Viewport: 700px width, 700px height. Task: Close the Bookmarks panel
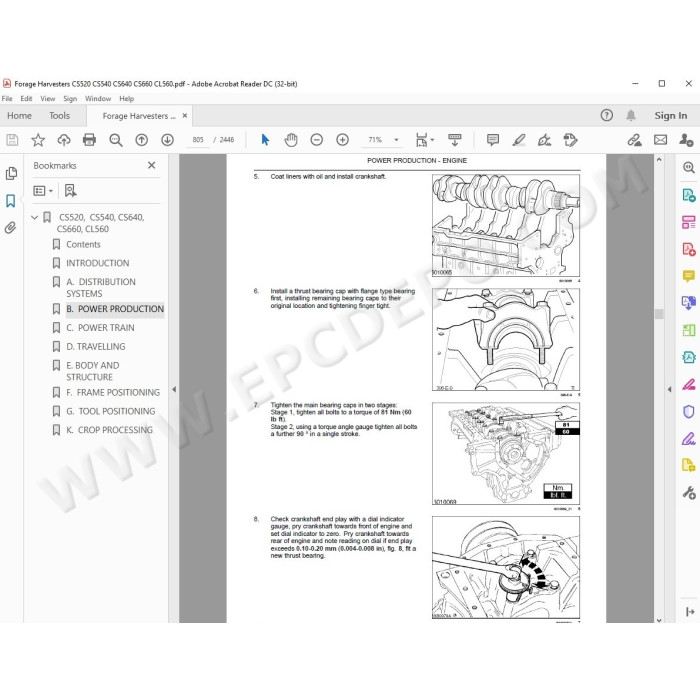[152, 165]
